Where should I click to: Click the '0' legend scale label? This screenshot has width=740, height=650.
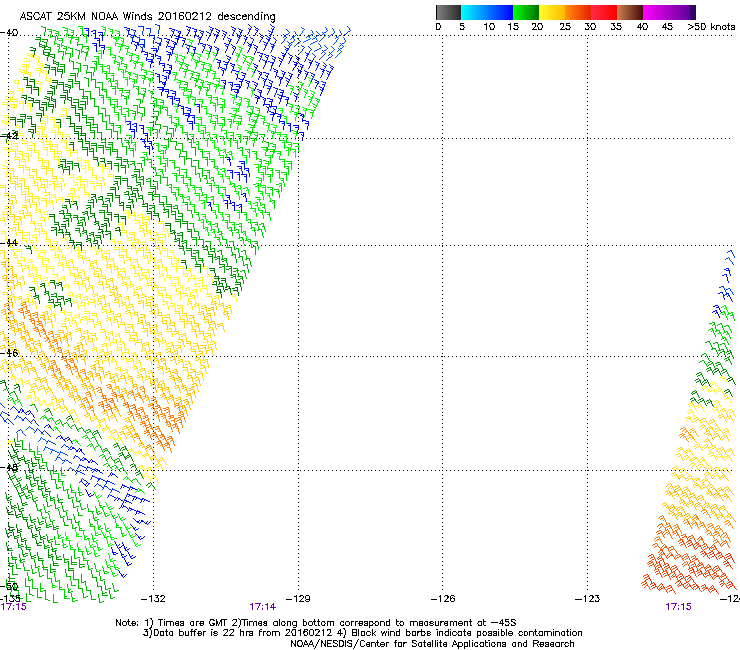tap(438, 27)
